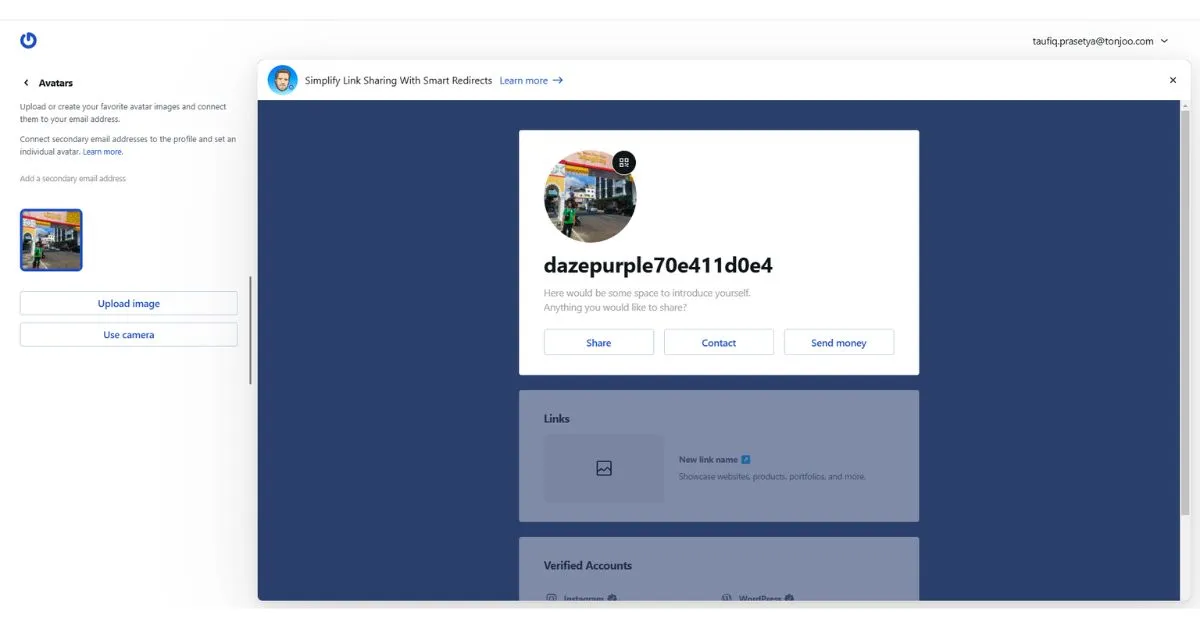The height and width of the screenshot is (628, 1200).
Task: Click the verified badge next to Instagram
Action: (x=612, y=598)
